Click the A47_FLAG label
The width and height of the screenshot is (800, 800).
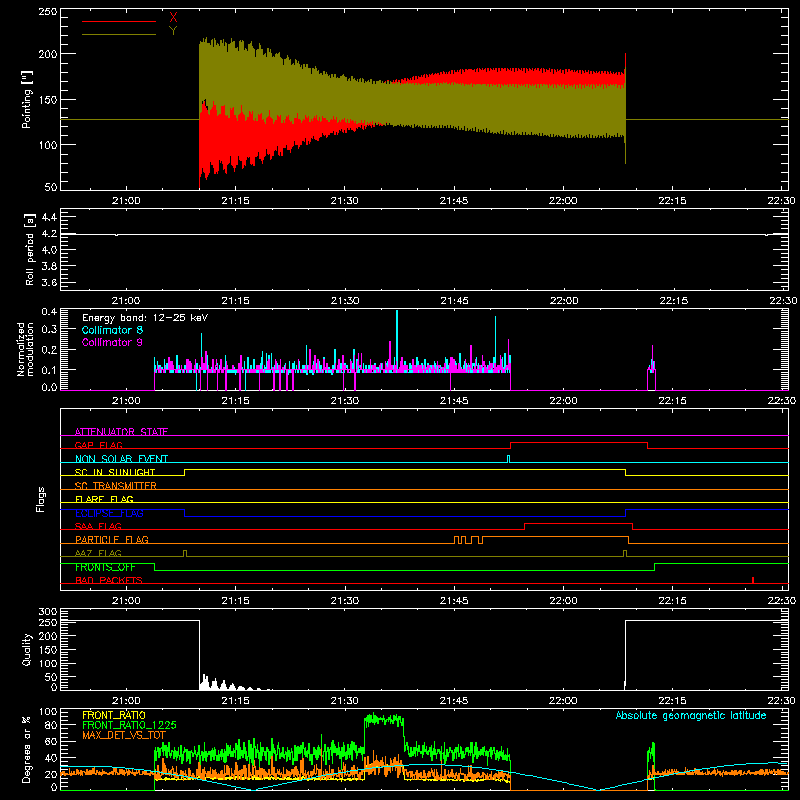pyautogui.click(x=98, y=553)
